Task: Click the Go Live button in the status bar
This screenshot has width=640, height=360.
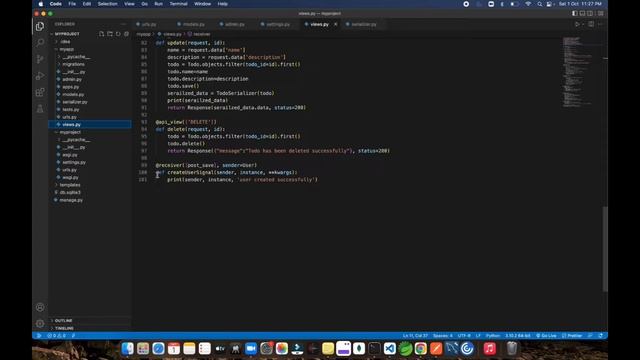Action: pyautogui.click(x=546, y=336)
